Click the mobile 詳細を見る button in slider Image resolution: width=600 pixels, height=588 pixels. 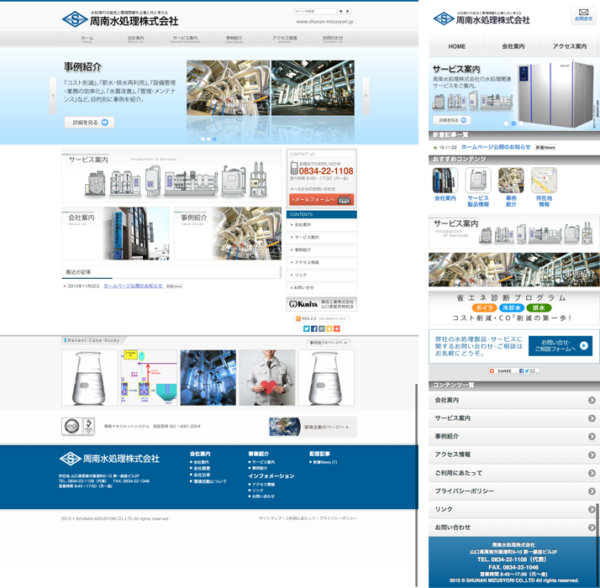click(x=452, y=120)
